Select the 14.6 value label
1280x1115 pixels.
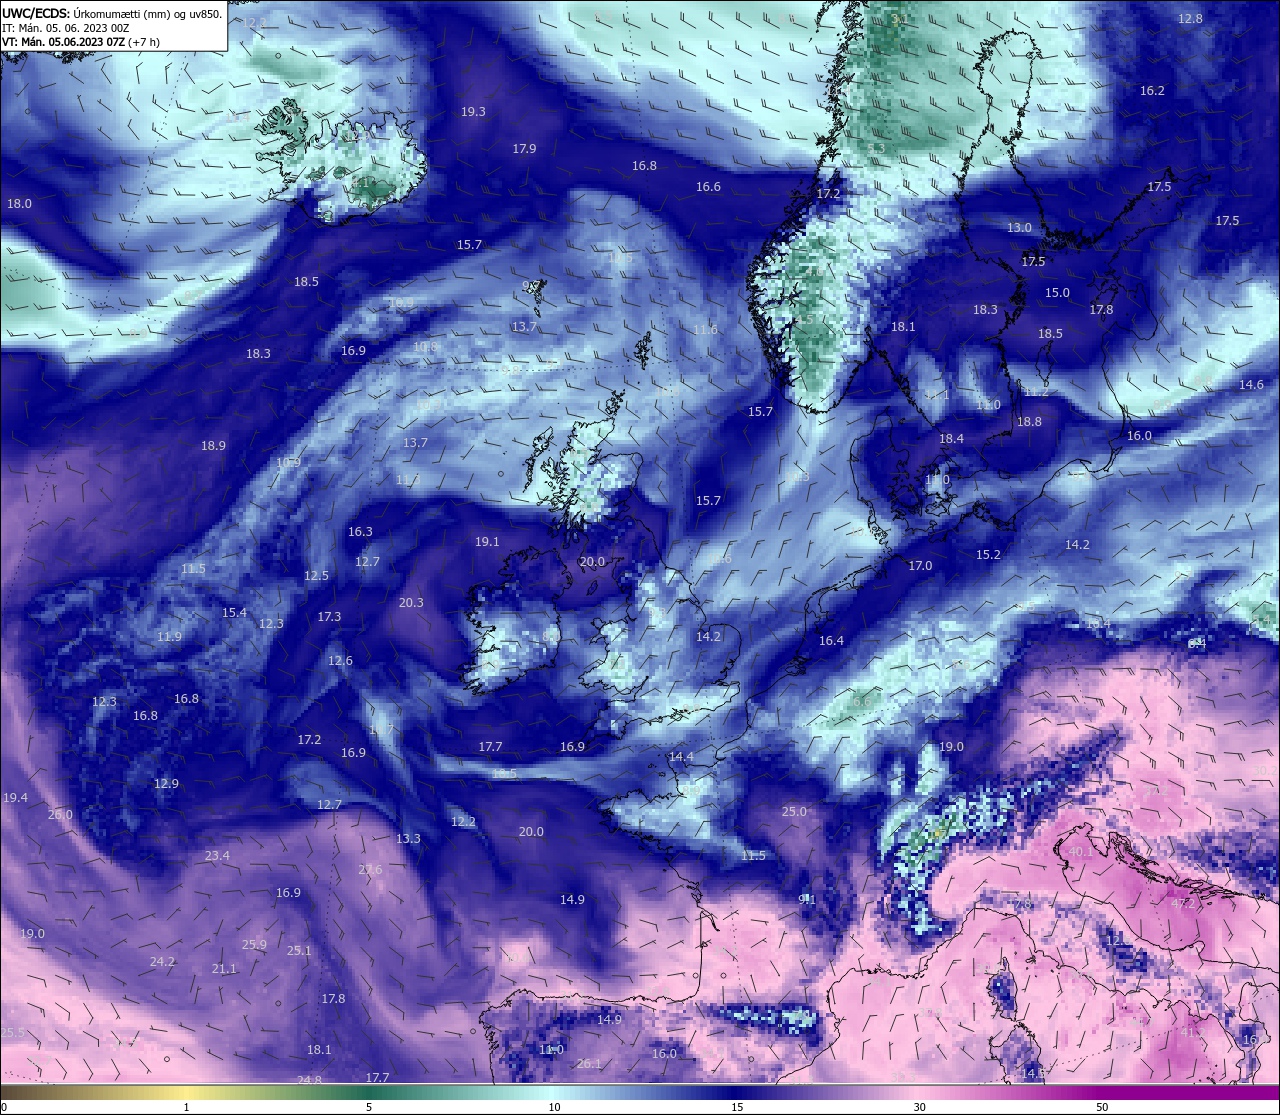[x=1251, y=385]
